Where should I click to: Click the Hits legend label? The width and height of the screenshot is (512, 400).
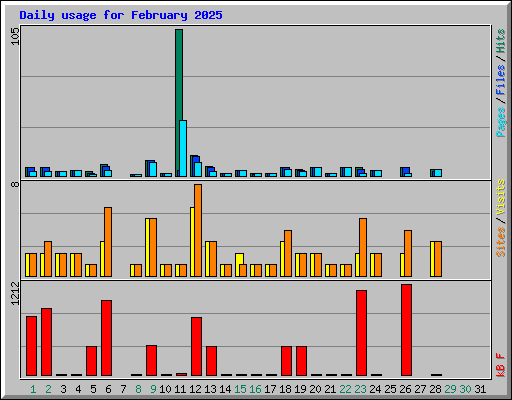click(501, 41)
